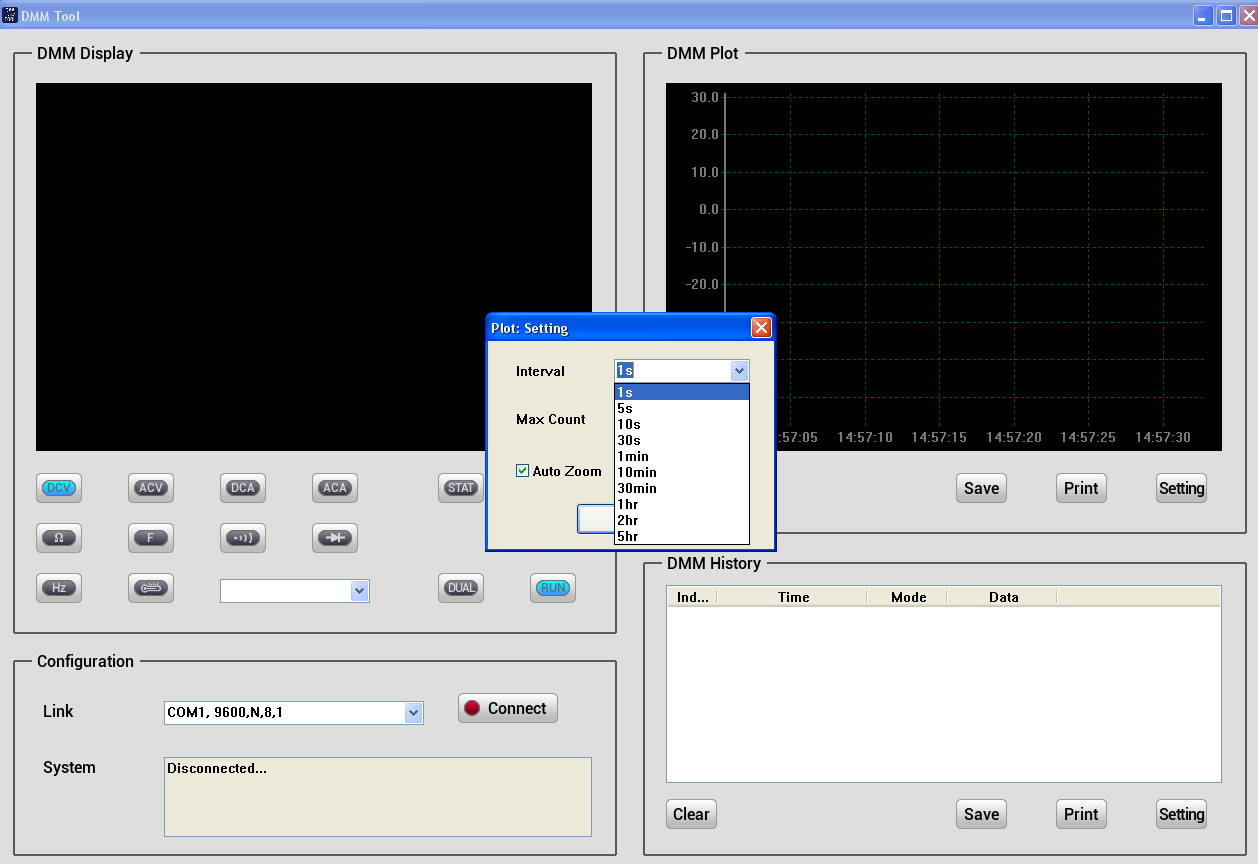Image resolution: width=1258 pixels, height=864 pixels.
Task: Click the Mode column header
Action: pos(907,597)
